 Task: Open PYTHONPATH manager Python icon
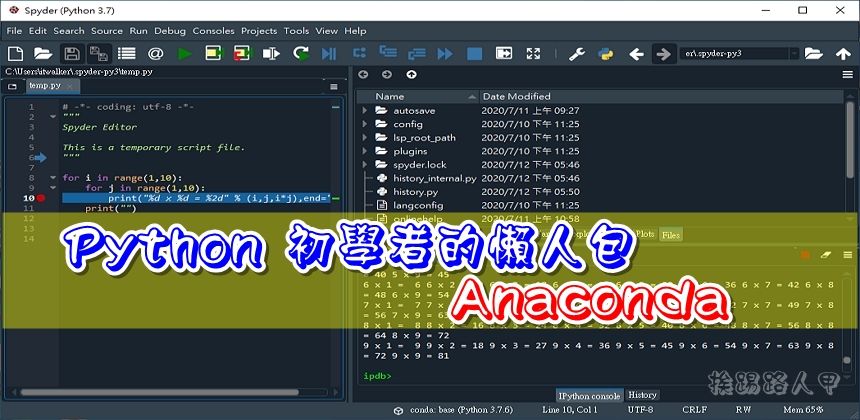[606, 54]
